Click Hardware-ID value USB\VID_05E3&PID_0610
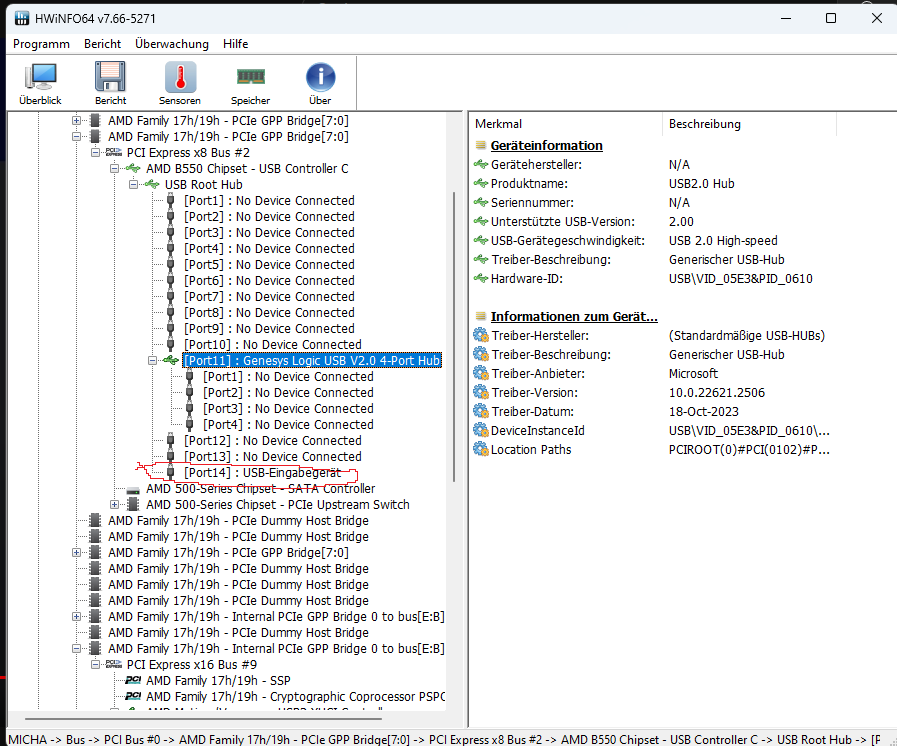This screenshot has height=746, width=897. coord(740,279)
